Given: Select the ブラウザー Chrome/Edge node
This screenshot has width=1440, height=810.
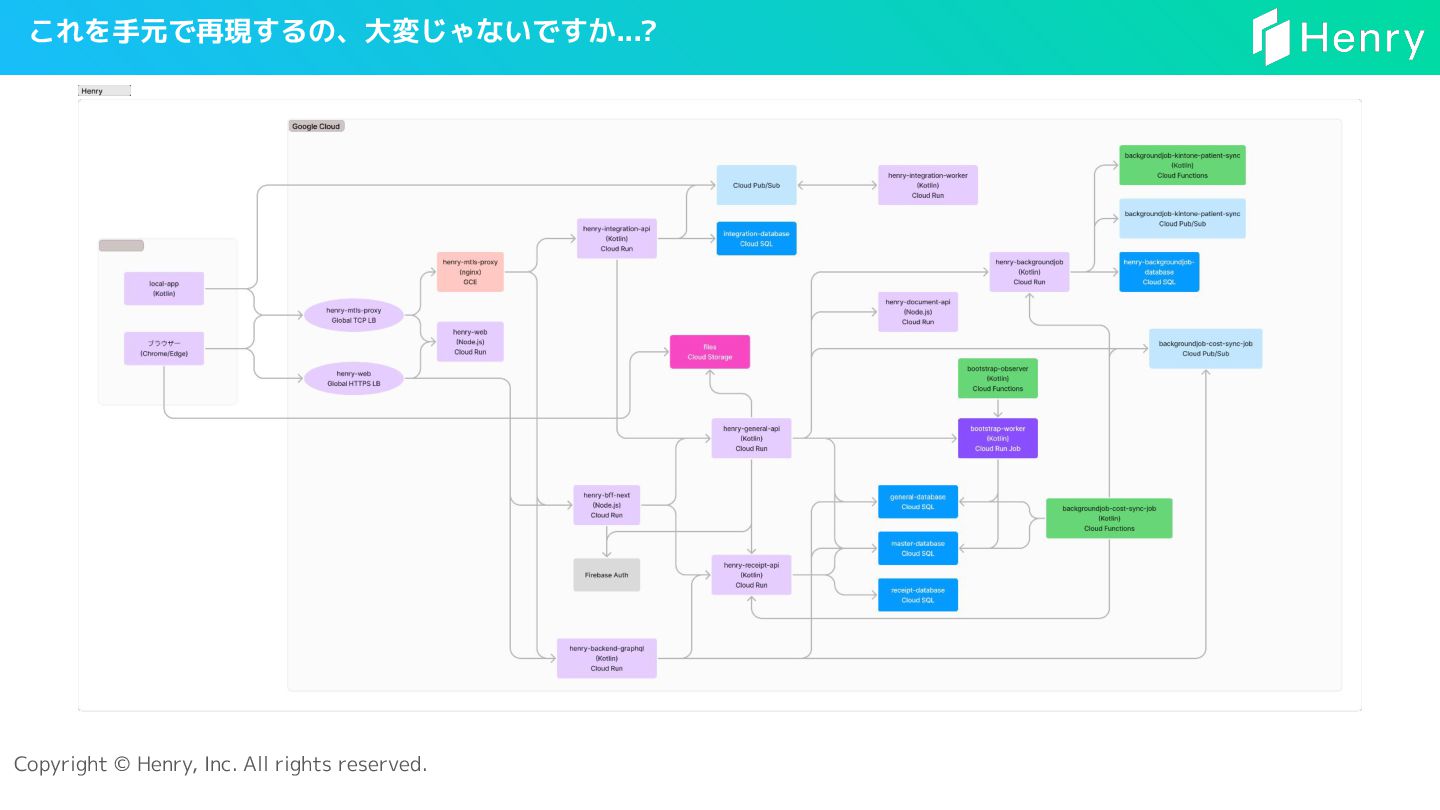Looking at the screenshot, I should (164, 348).
